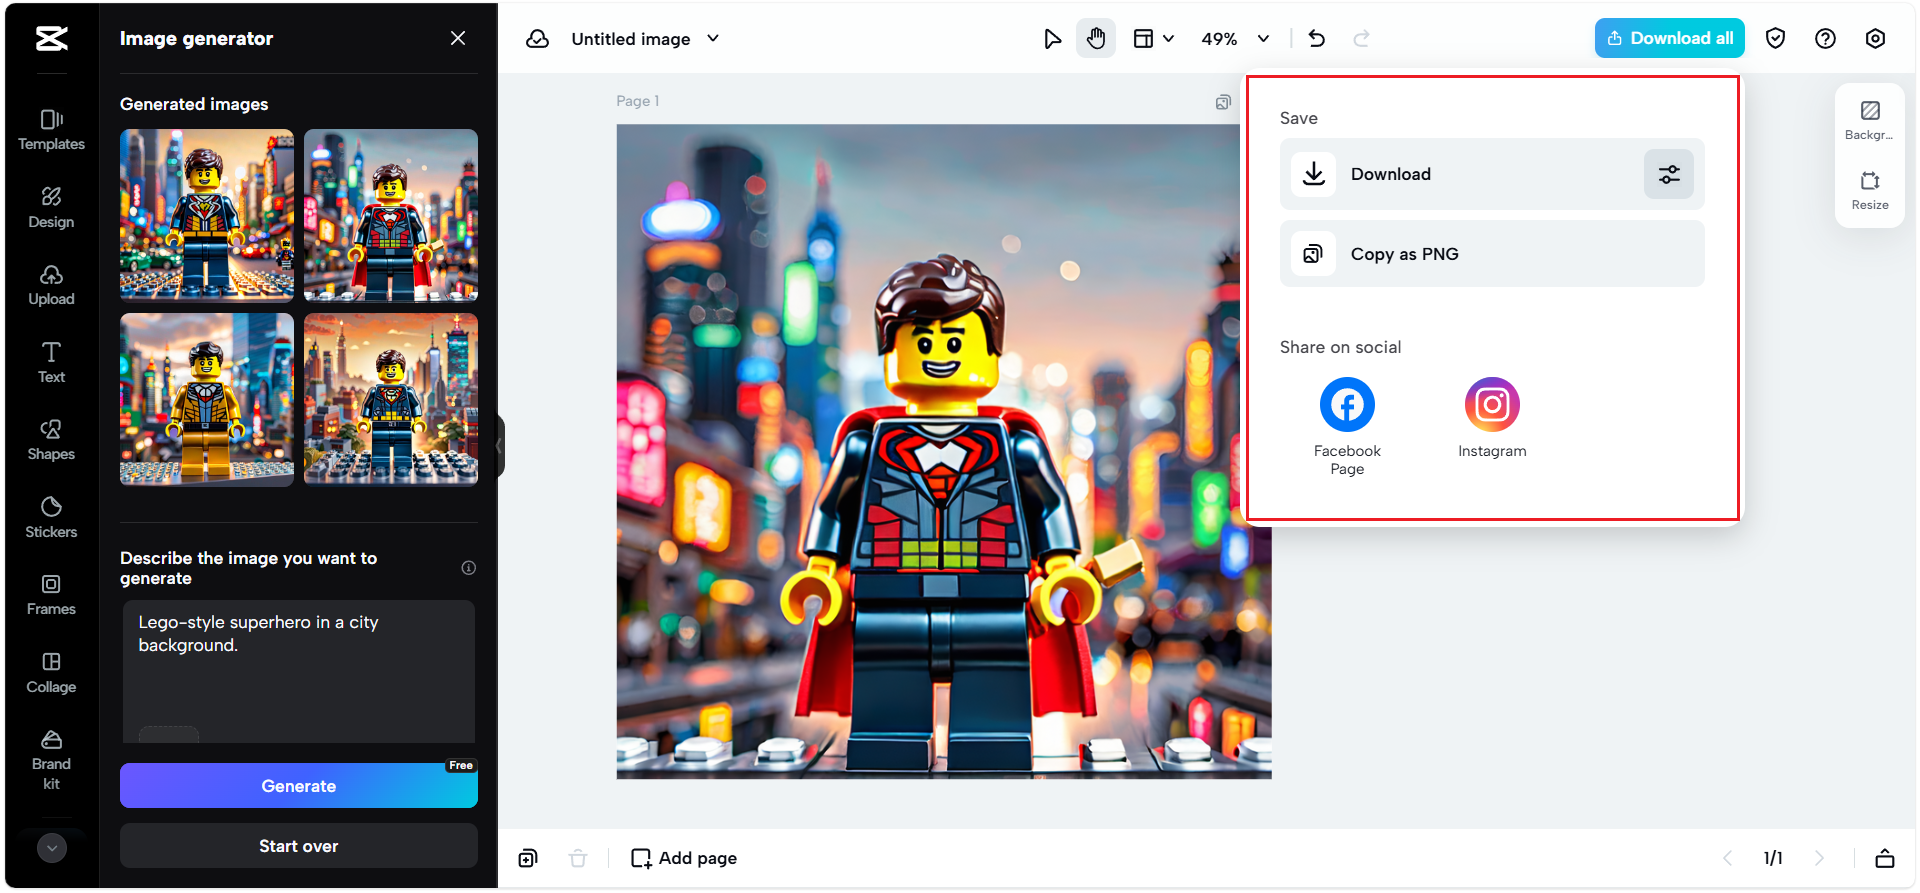Image resolution: width=1920 pixels, height=893 pixels.
Task: Click the Start over button
Action: pos(298,846)
